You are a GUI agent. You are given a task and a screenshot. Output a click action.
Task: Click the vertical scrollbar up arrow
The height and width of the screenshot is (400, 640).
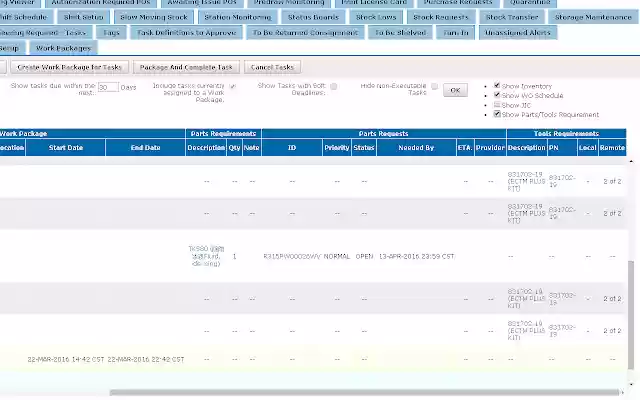[631, 162]
